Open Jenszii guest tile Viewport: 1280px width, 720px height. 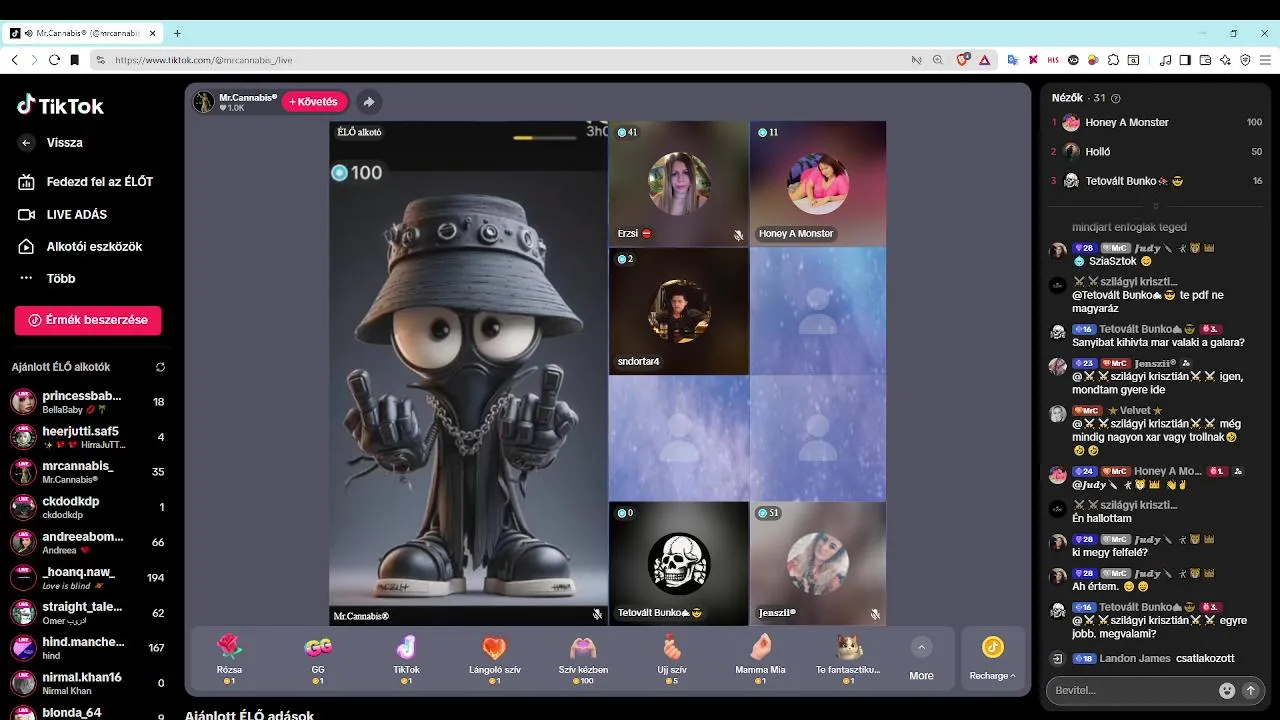point(818,564)
